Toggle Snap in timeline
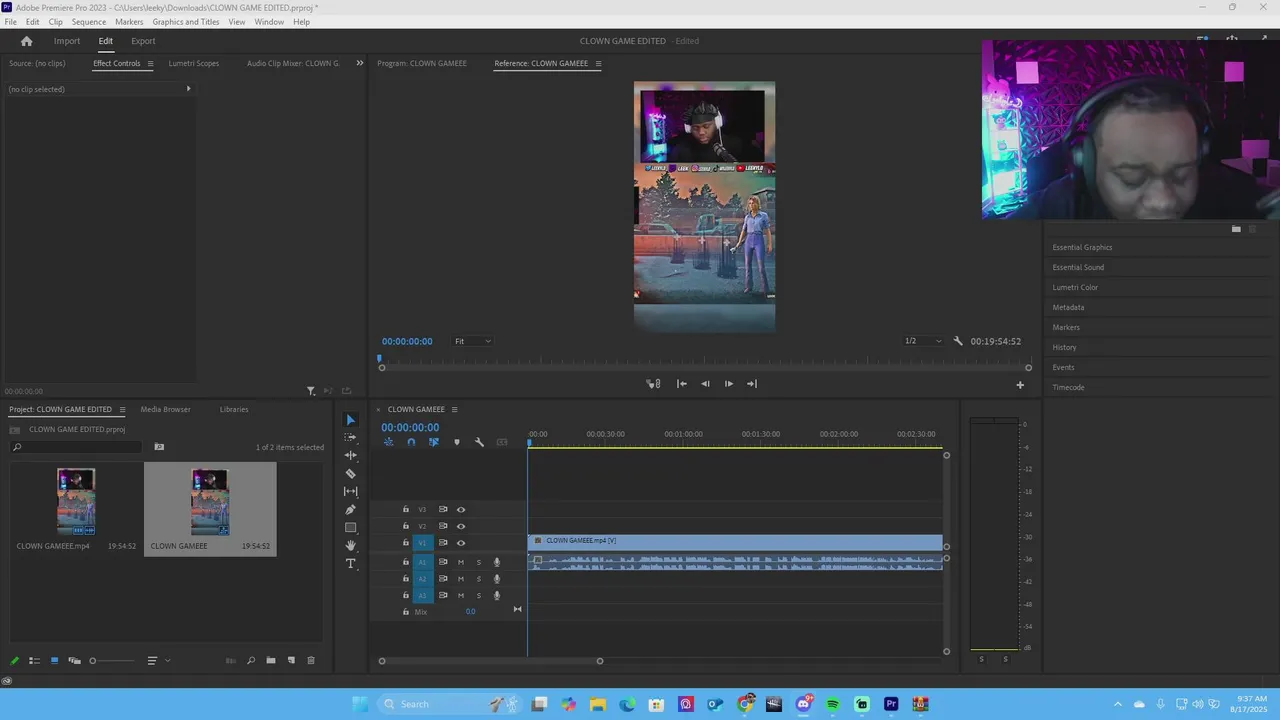 pyautogui.click(x=411, y=442)
